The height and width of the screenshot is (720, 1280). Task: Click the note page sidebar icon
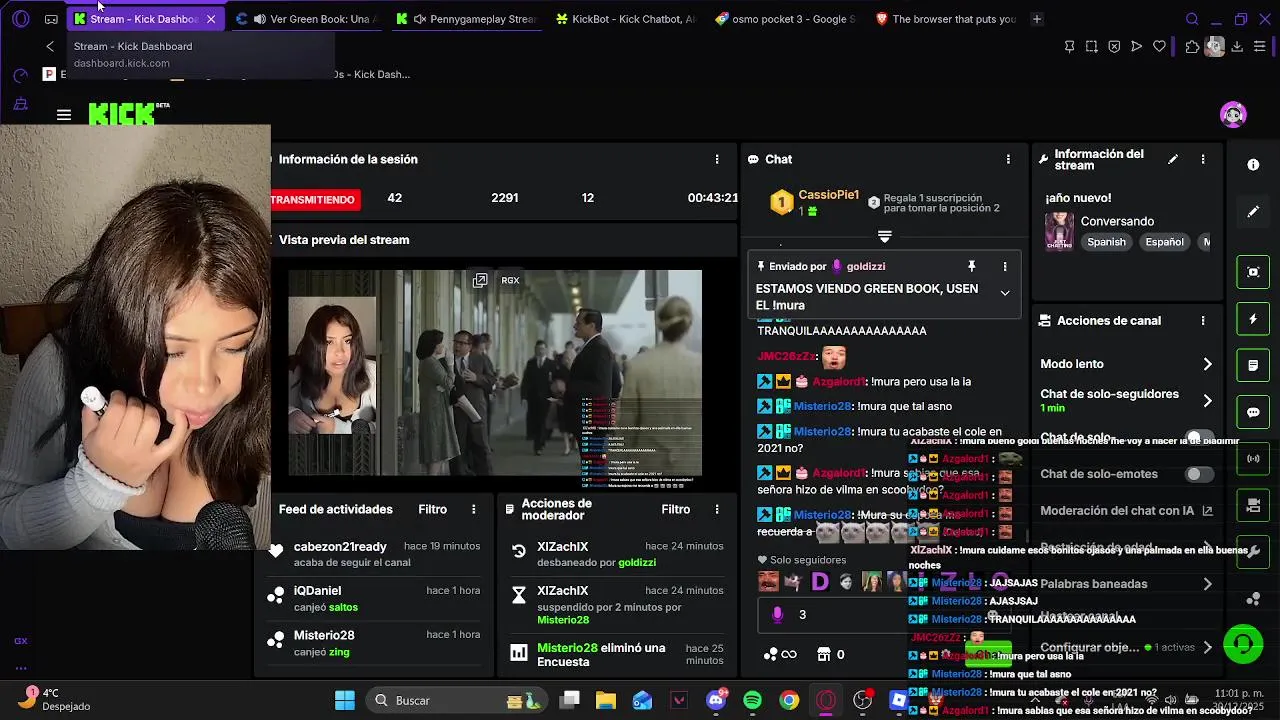1253,365
